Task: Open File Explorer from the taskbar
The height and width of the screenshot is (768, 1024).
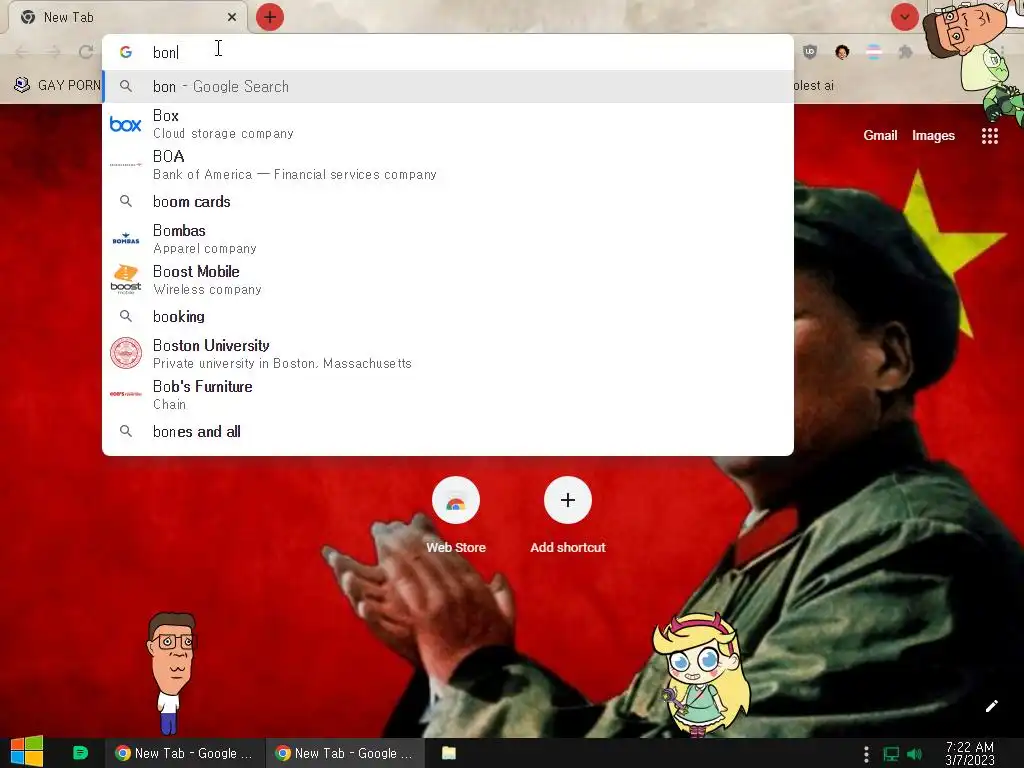Action: (x=449, y=753)
